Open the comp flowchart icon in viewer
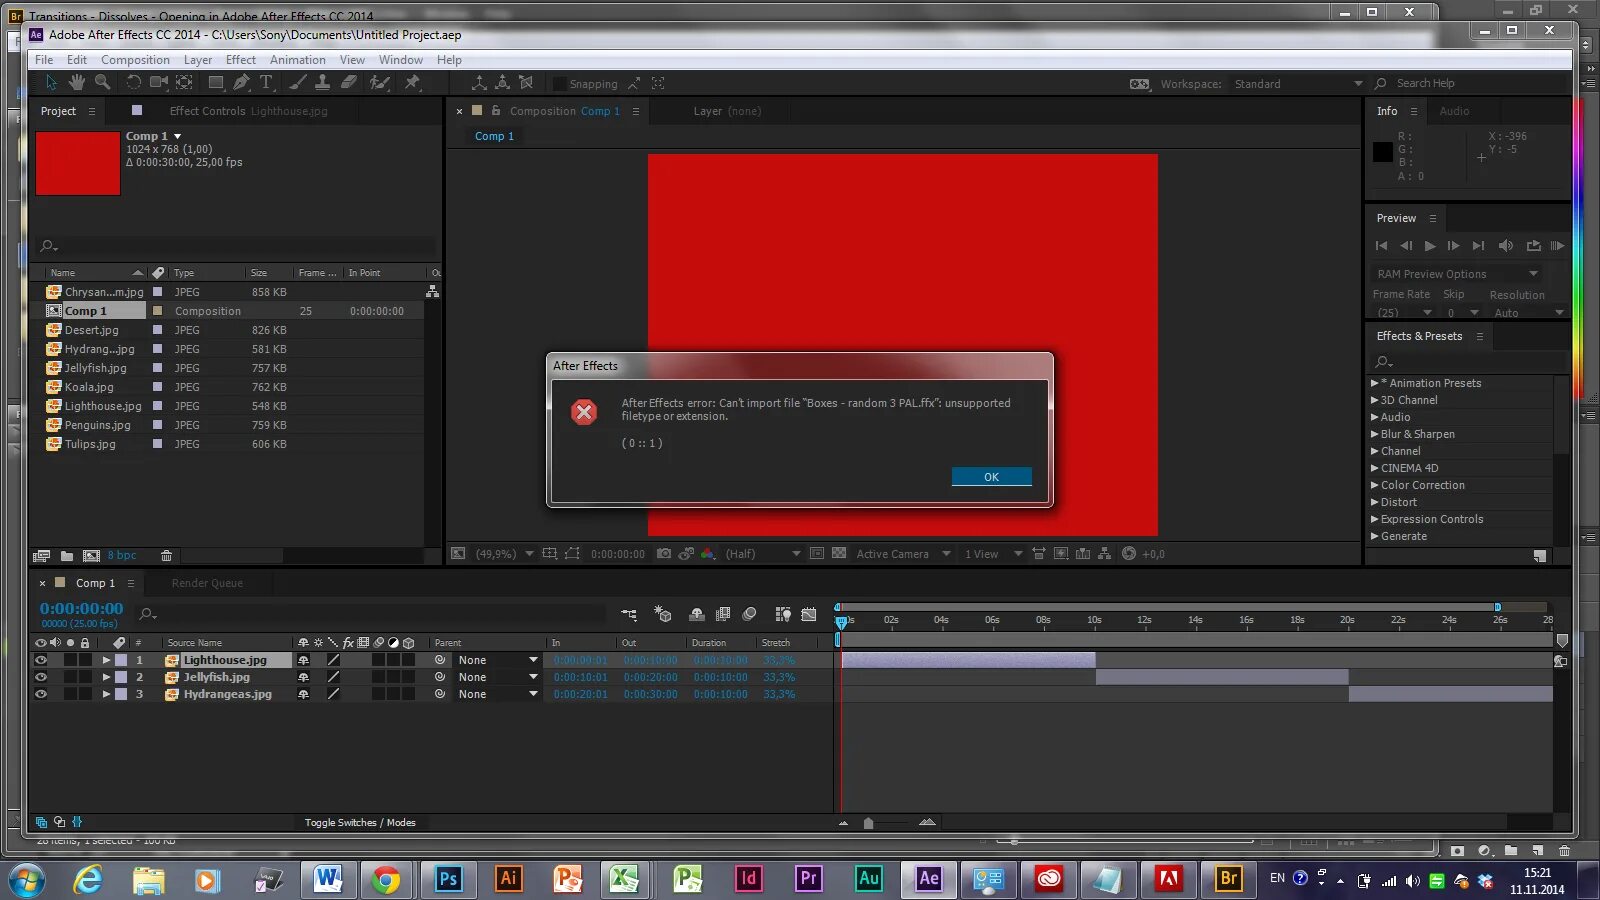The width and height of the screenshot is (1600, 900). coord(1104,554)
